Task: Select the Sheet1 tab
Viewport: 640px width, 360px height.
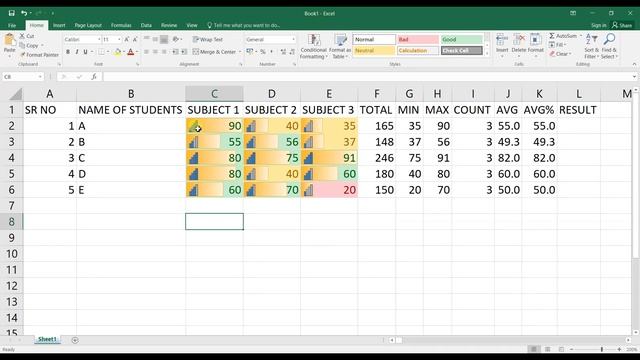Action: point(47,339)
